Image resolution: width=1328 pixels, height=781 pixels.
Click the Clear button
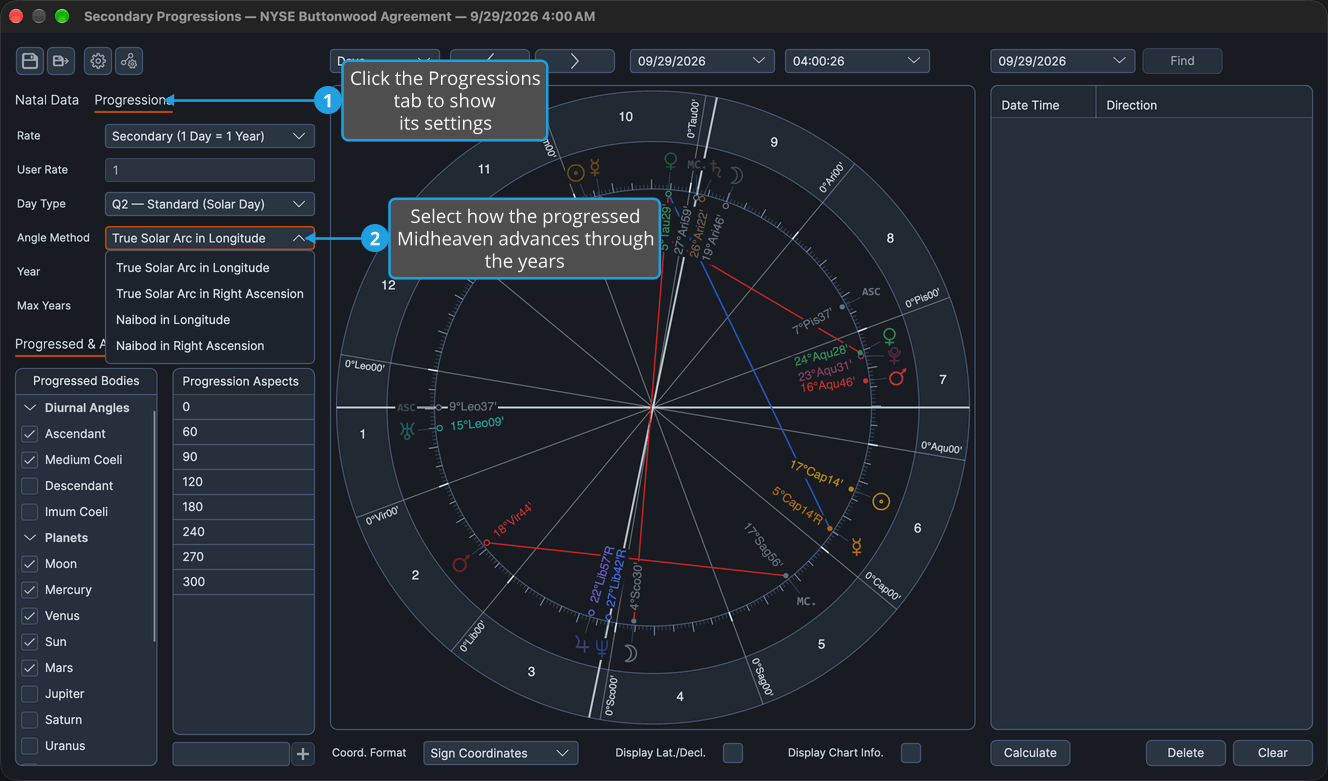point(1272,753)
